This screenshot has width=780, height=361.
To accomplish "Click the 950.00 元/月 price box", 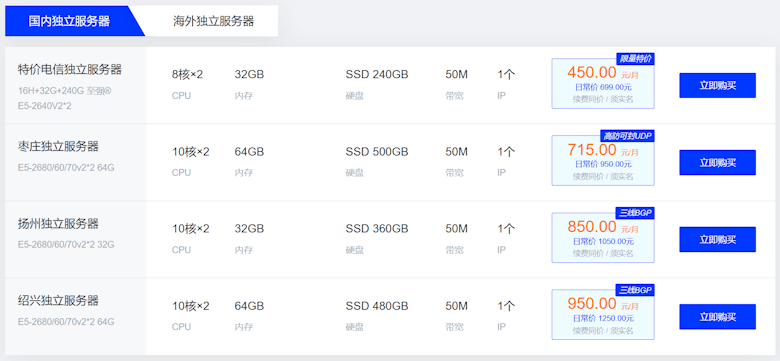I will pyautogui.click(x=603, y=315).
